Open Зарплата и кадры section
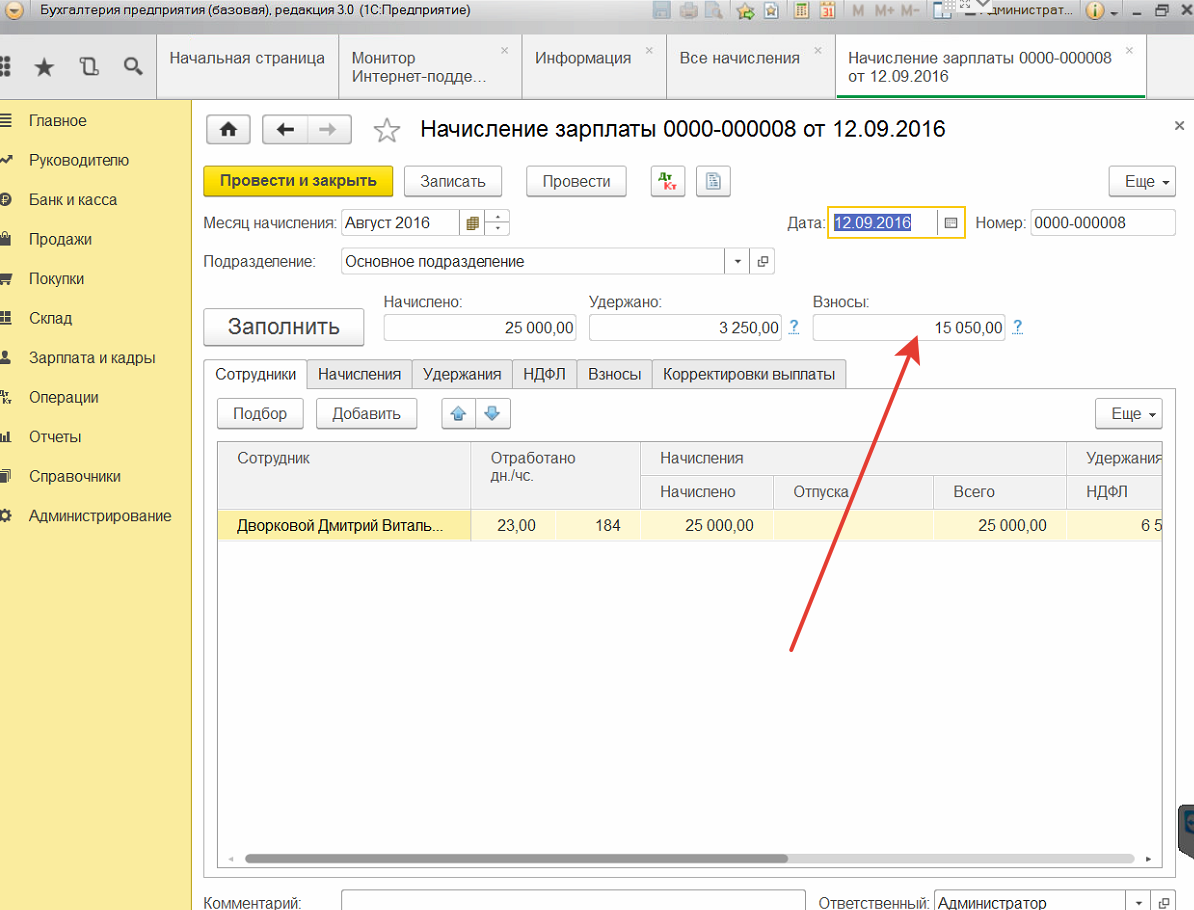Screen dimensions: 1194x910 click(x=92, y=358)
